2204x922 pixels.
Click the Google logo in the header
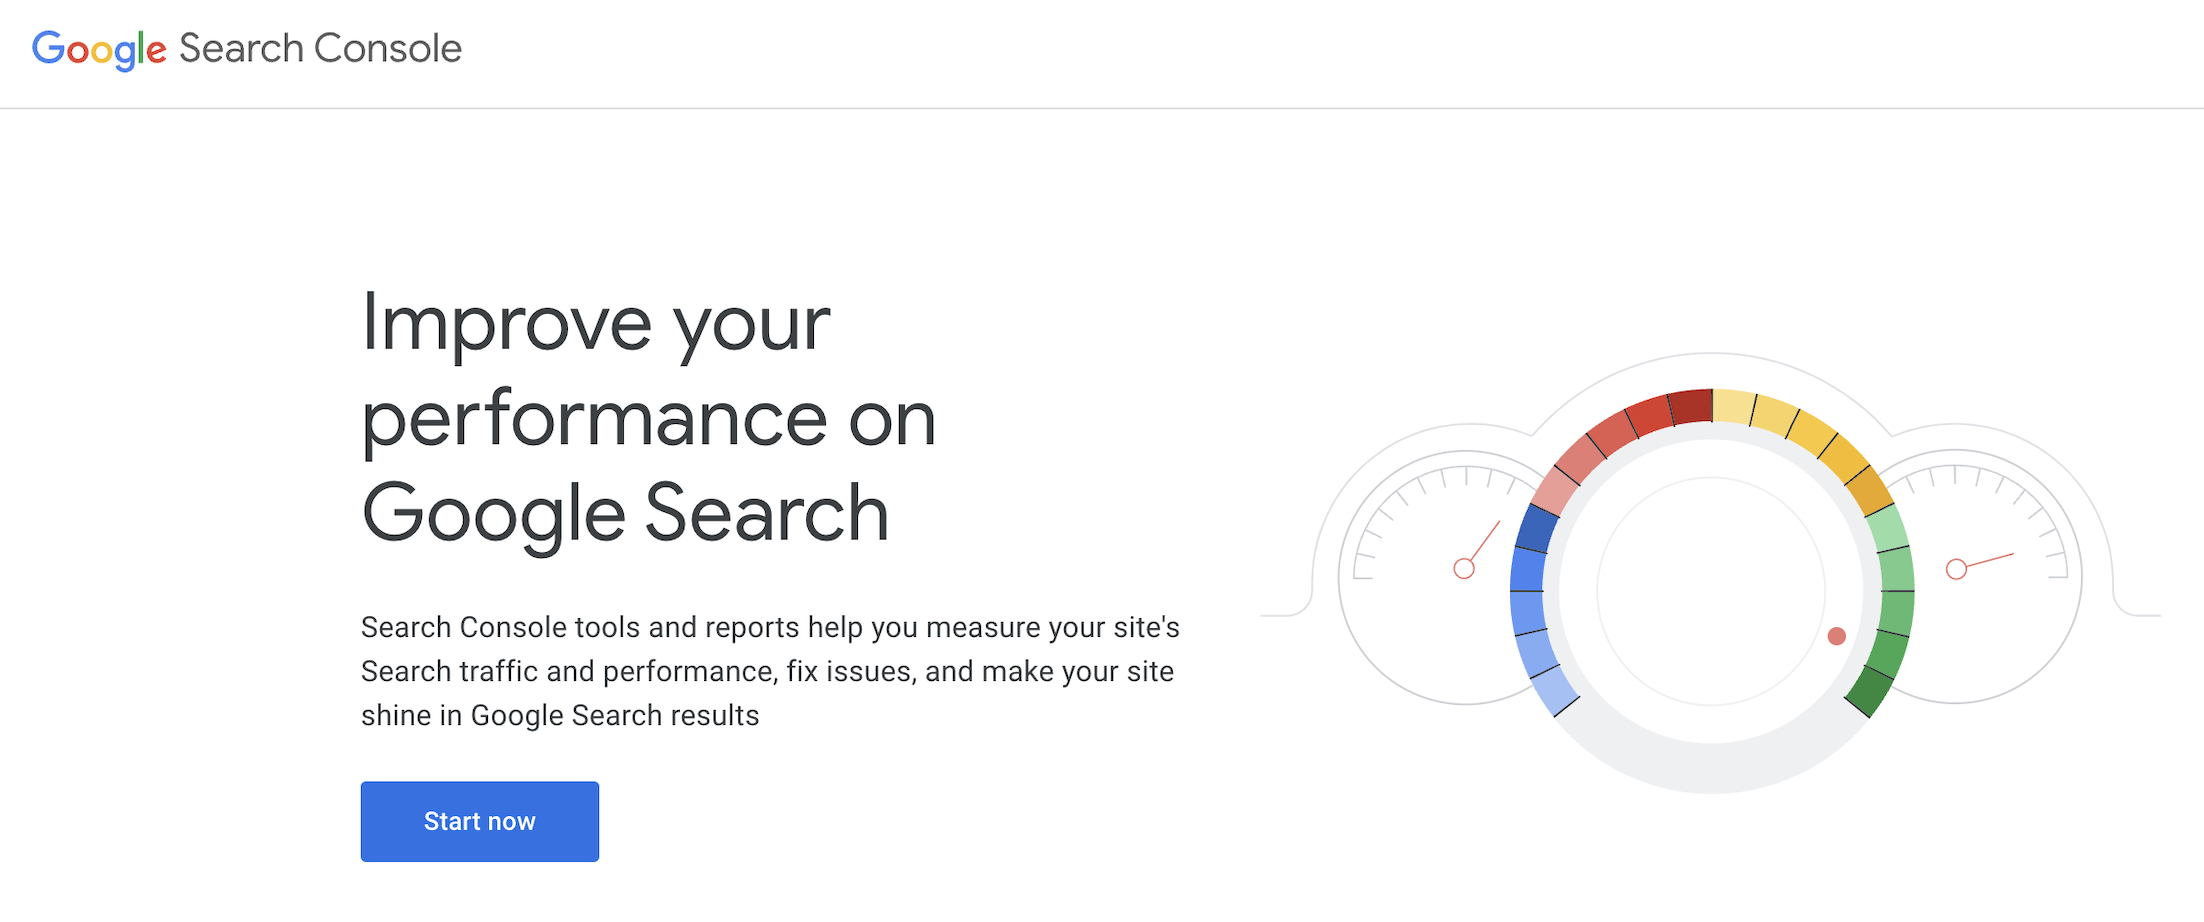coord(99,50)
